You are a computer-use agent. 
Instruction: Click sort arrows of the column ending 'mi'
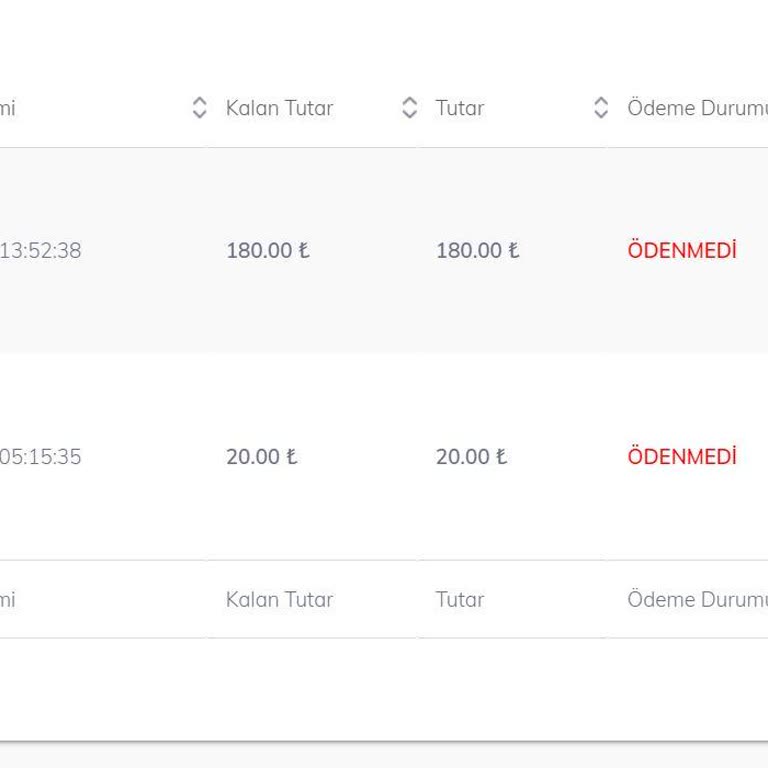point(199,108)
